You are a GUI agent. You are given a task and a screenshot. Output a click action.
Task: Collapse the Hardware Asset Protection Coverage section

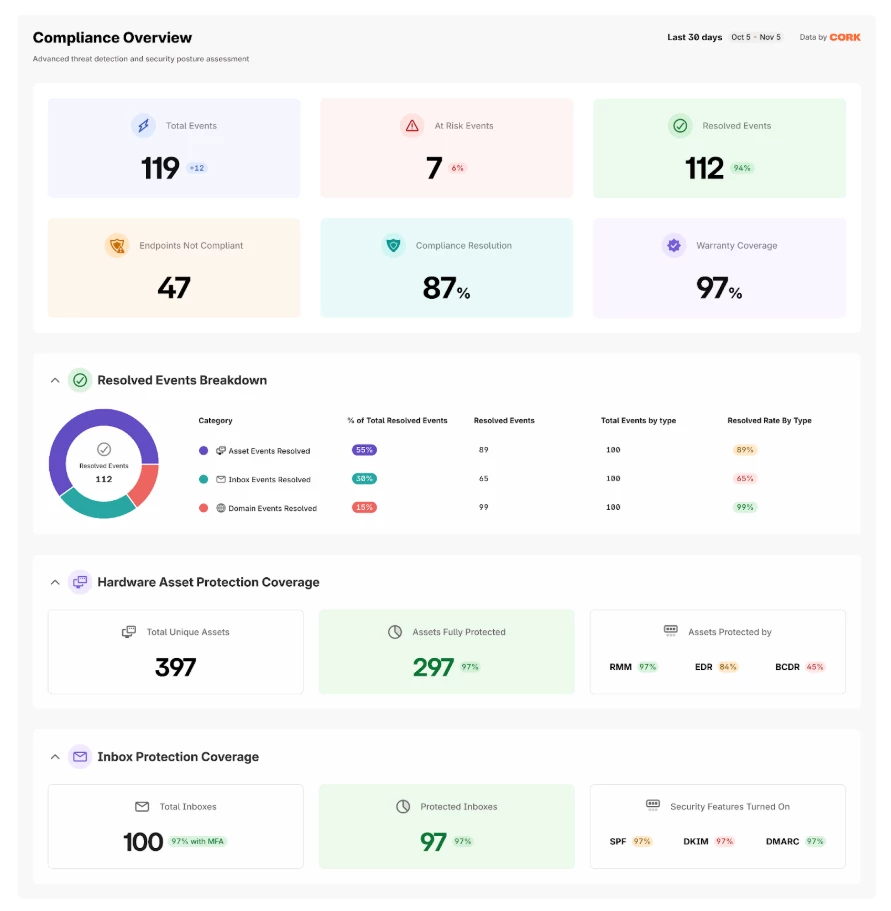pyautogui.click(x=55, y=582)
